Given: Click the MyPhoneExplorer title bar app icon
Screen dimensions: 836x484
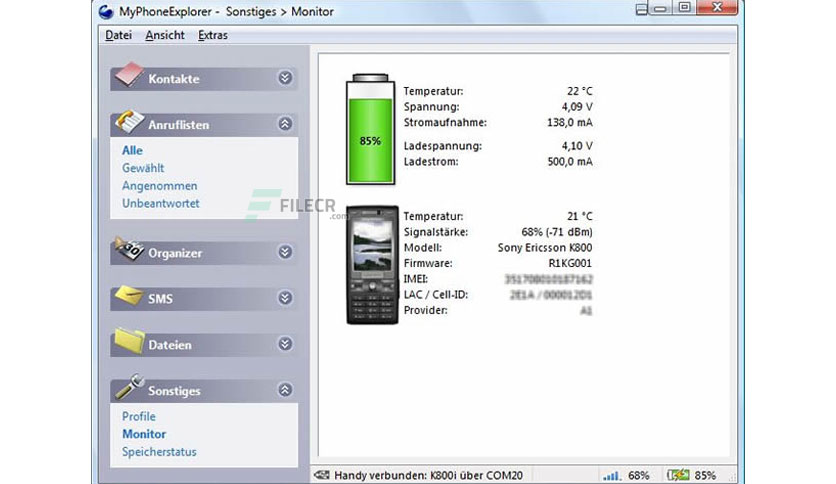Looking at the screenshot, I should 106,11.
